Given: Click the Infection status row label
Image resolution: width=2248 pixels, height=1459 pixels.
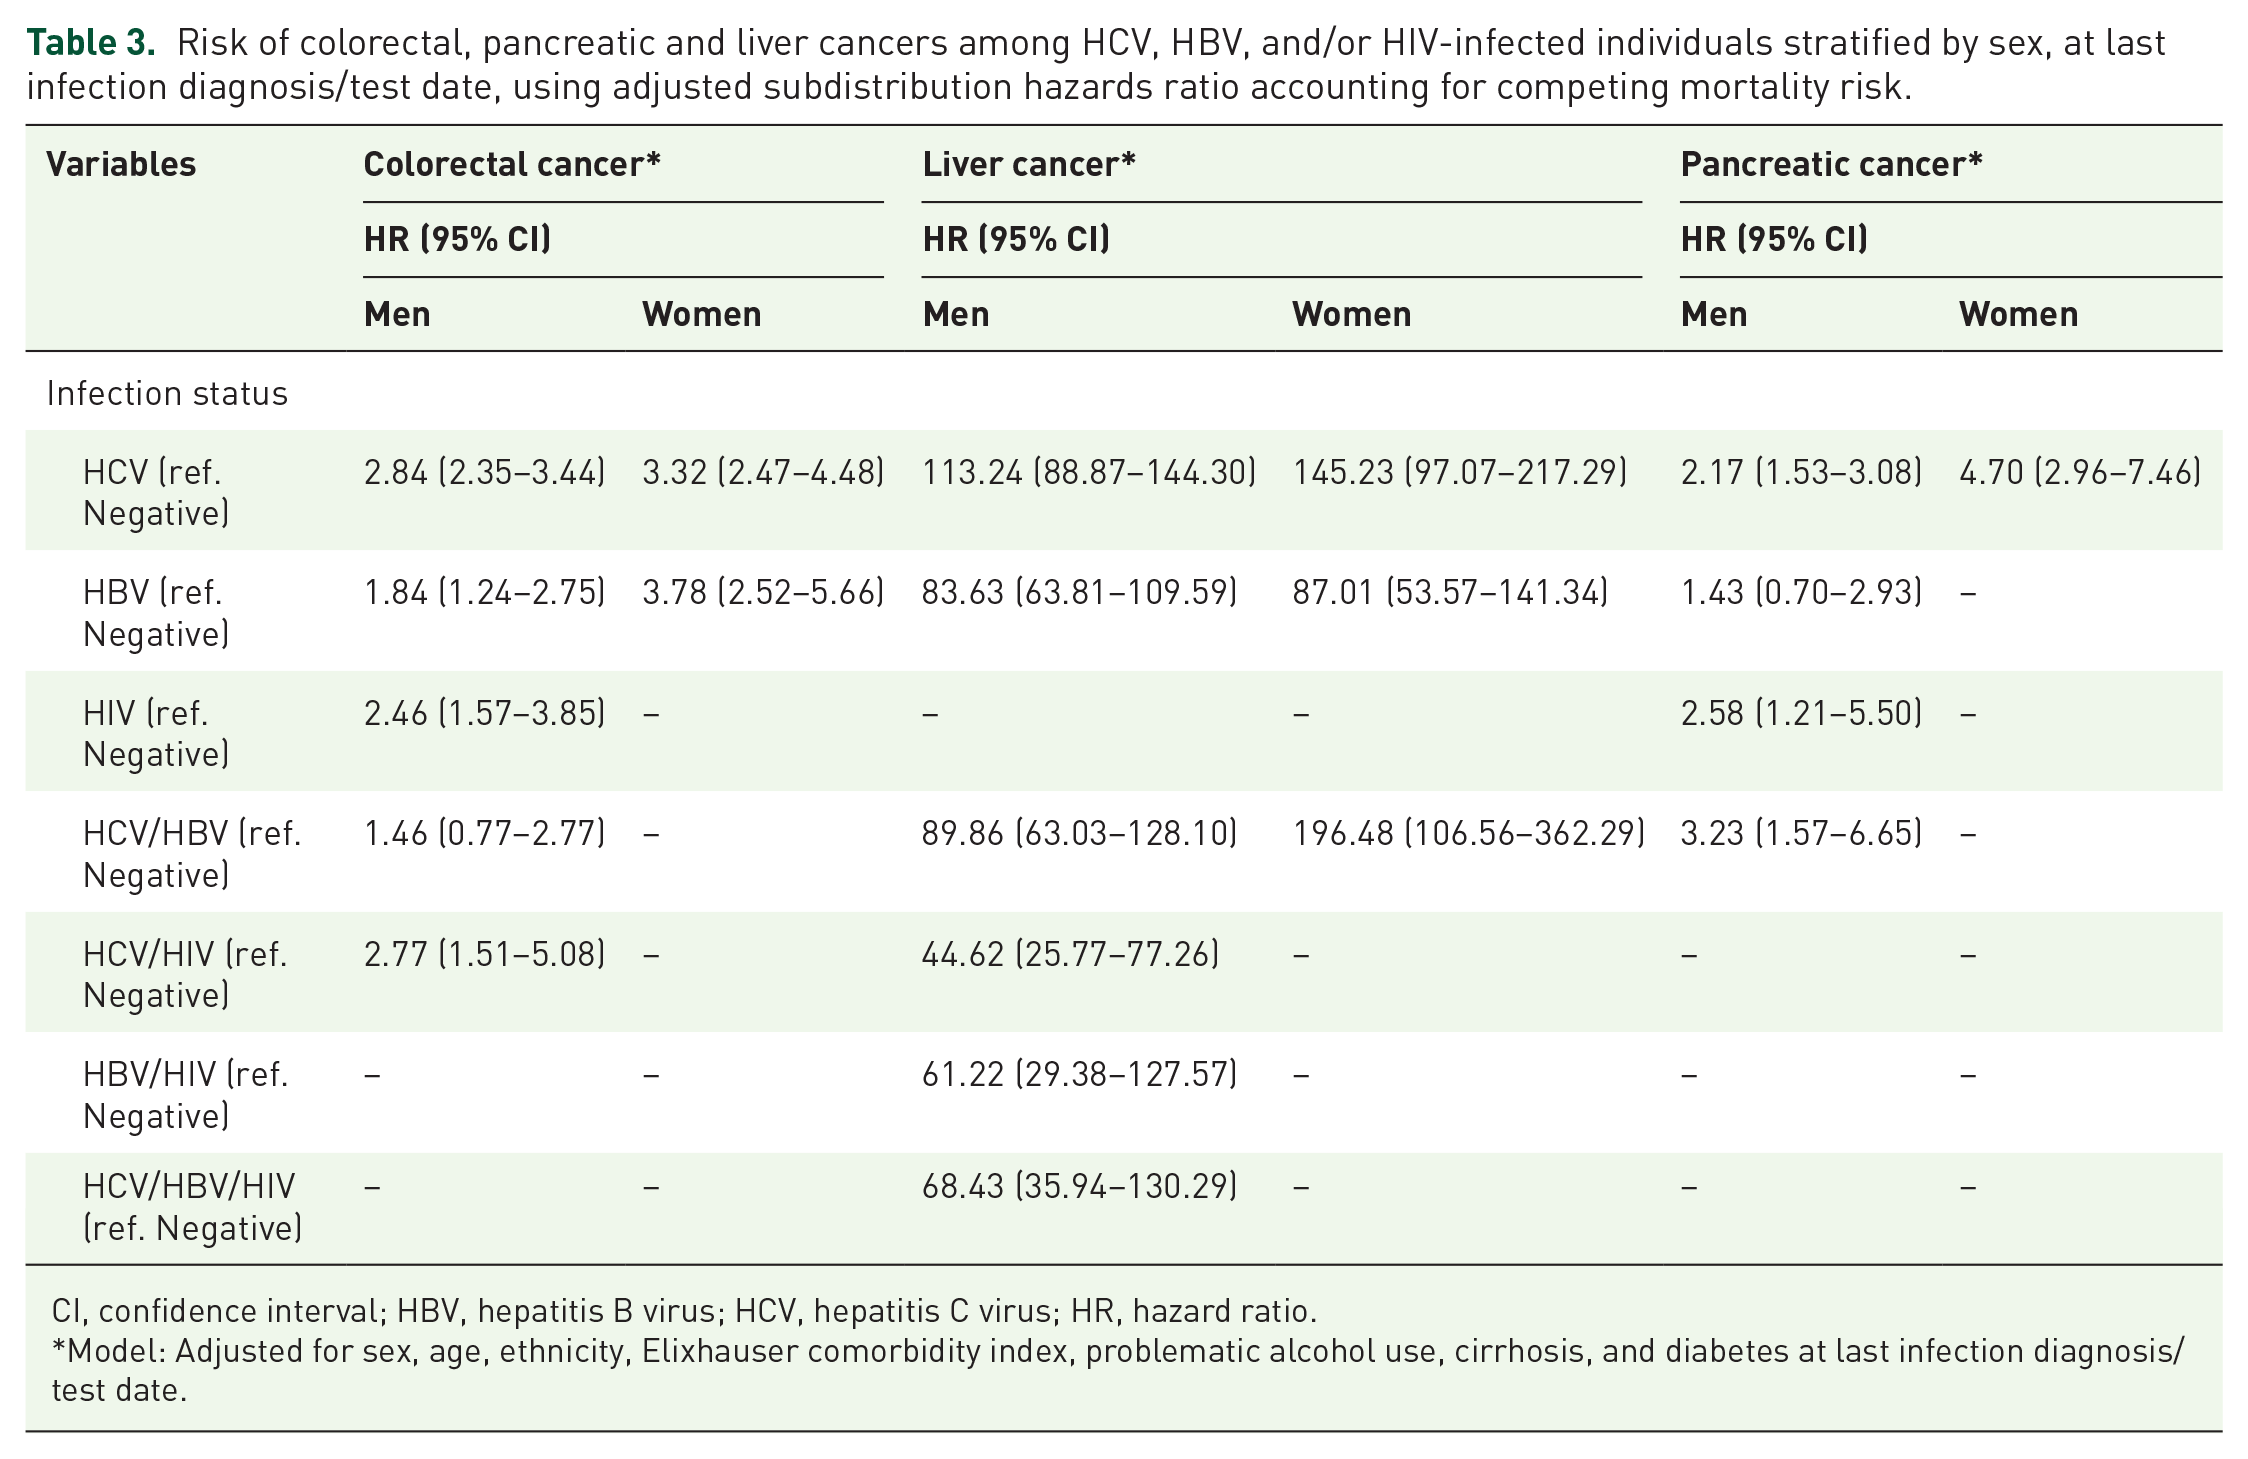Looking at the screenshot, I should click(x=167, y=393).
